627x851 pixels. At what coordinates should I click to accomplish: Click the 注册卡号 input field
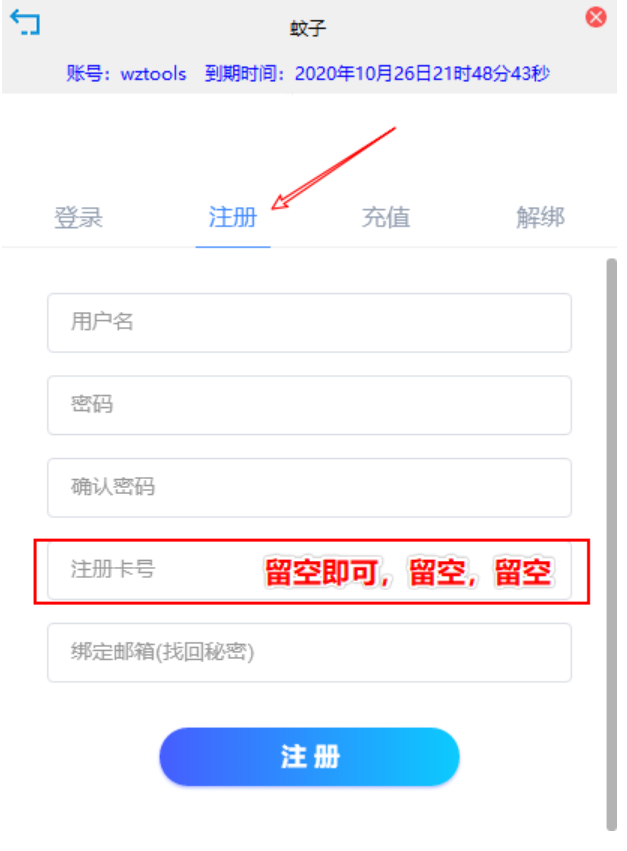(x=309, y=570)
